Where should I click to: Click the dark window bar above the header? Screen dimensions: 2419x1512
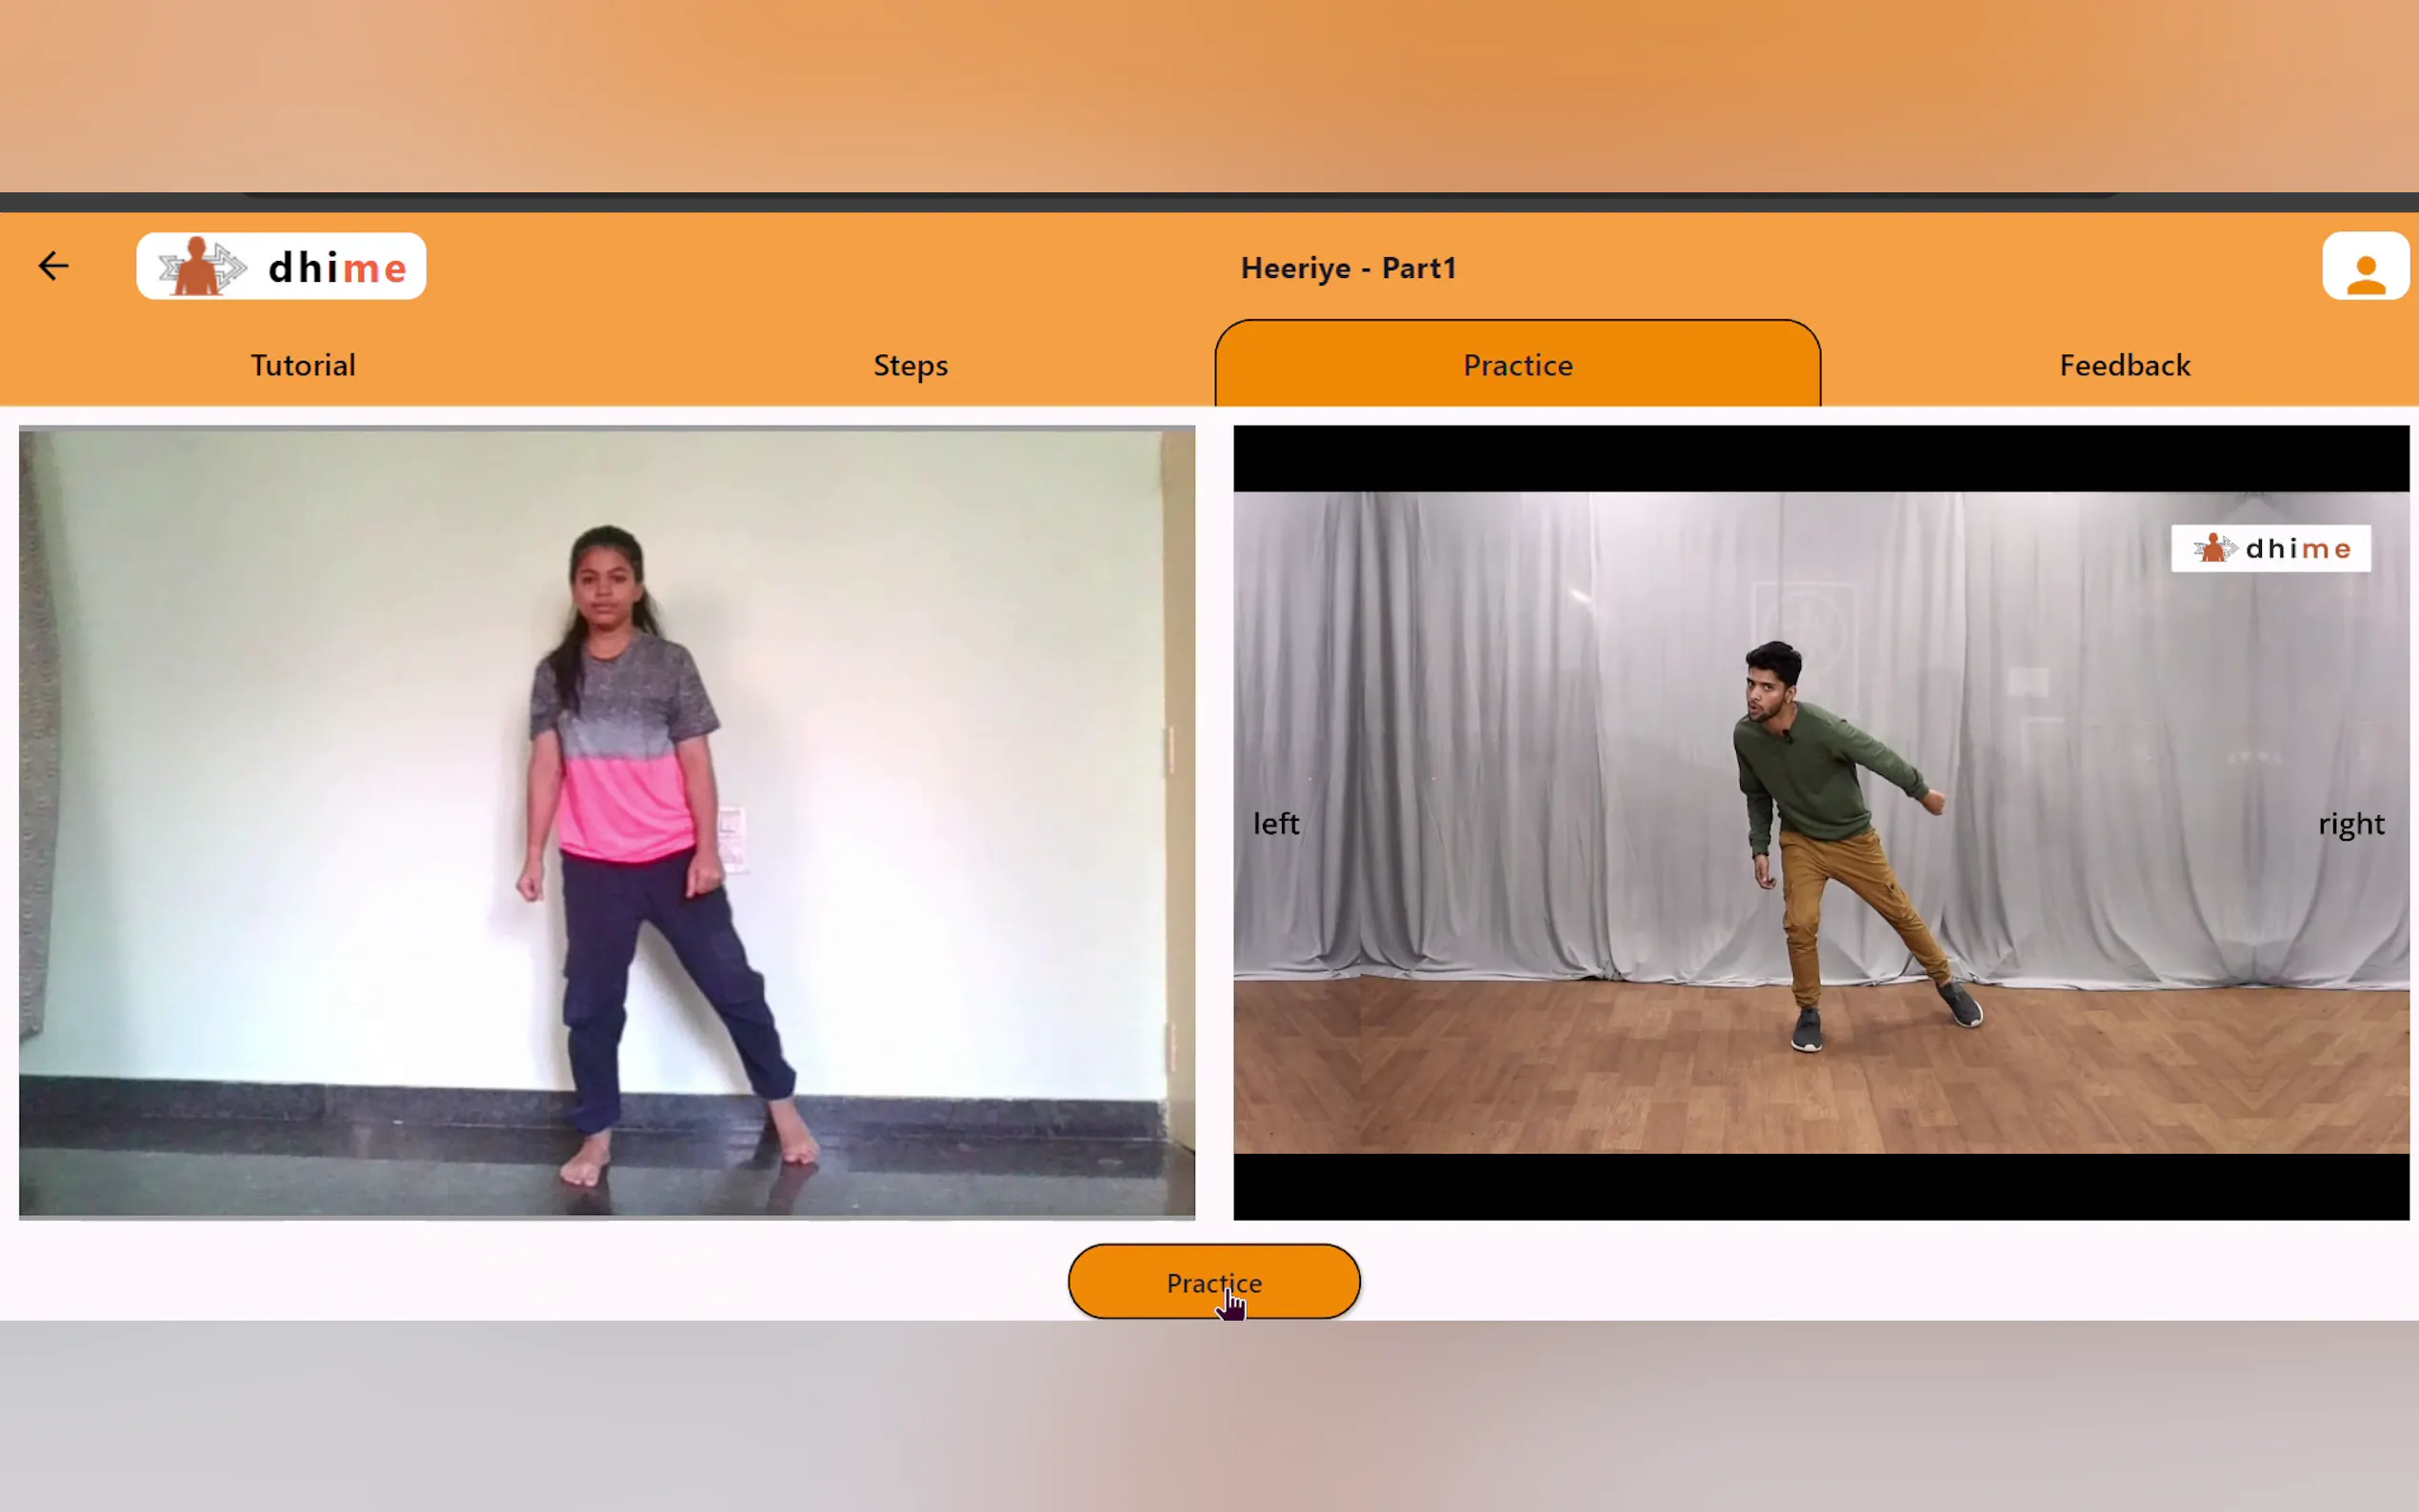(x=1209, y=203)
